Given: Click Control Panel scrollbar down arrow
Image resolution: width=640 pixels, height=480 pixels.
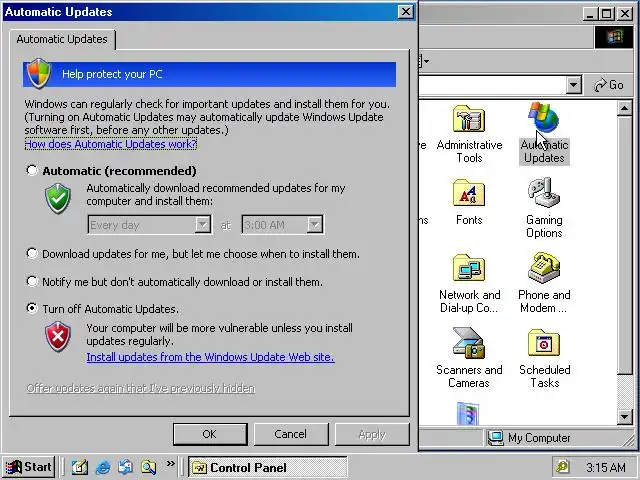Looking at the screenshot, I should point(624,417).
